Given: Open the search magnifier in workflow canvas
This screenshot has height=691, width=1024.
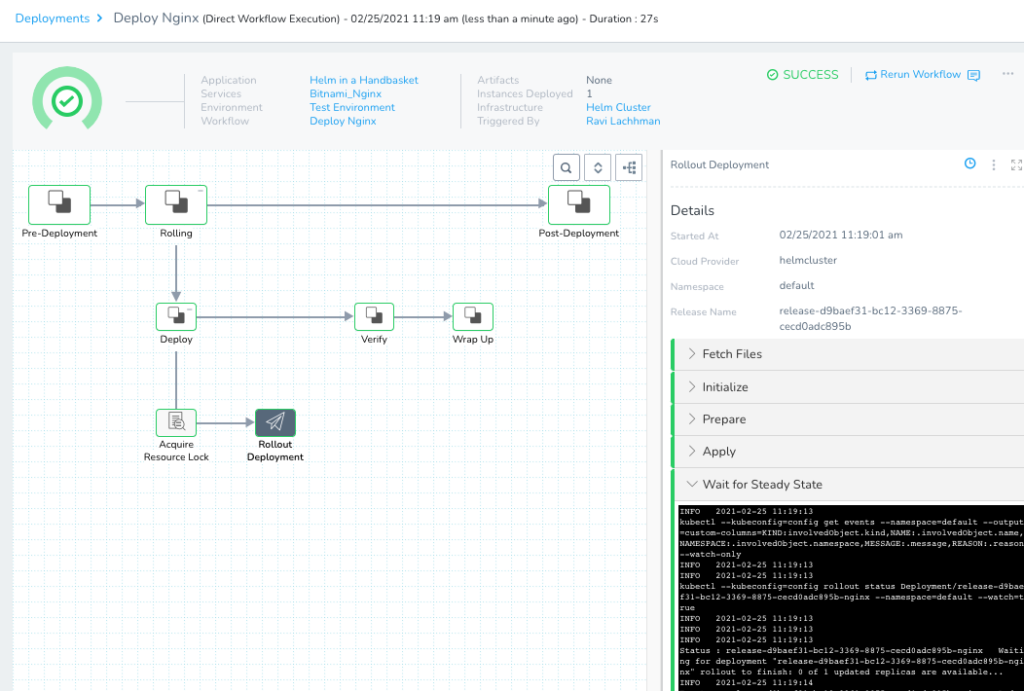Looking at the screenshot, I should coord(566,168).
